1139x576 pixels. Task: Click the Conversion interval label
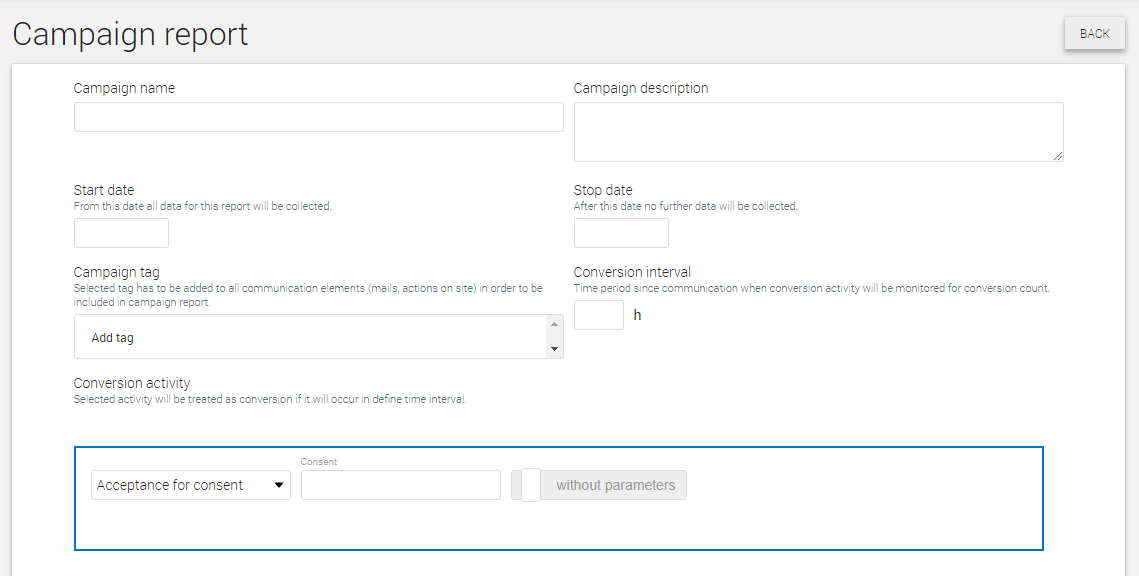click(632, 272)
